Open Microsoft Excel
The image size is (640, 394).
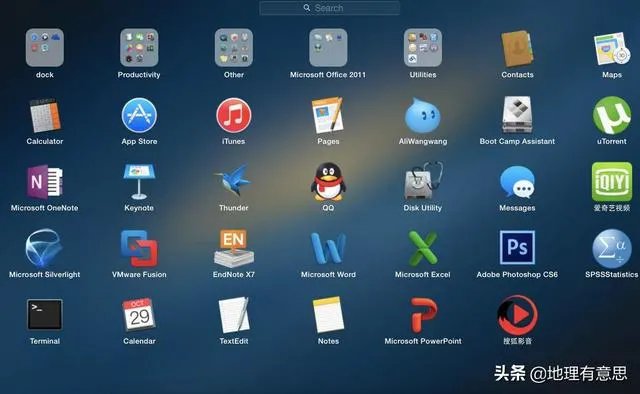pos(423,248)
